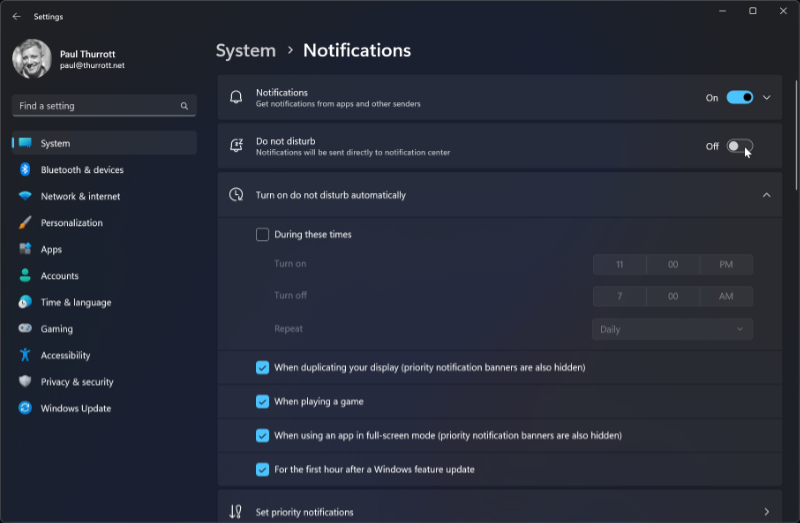Open Network & internet via its Wi-Fi icon

click(25, 196)
